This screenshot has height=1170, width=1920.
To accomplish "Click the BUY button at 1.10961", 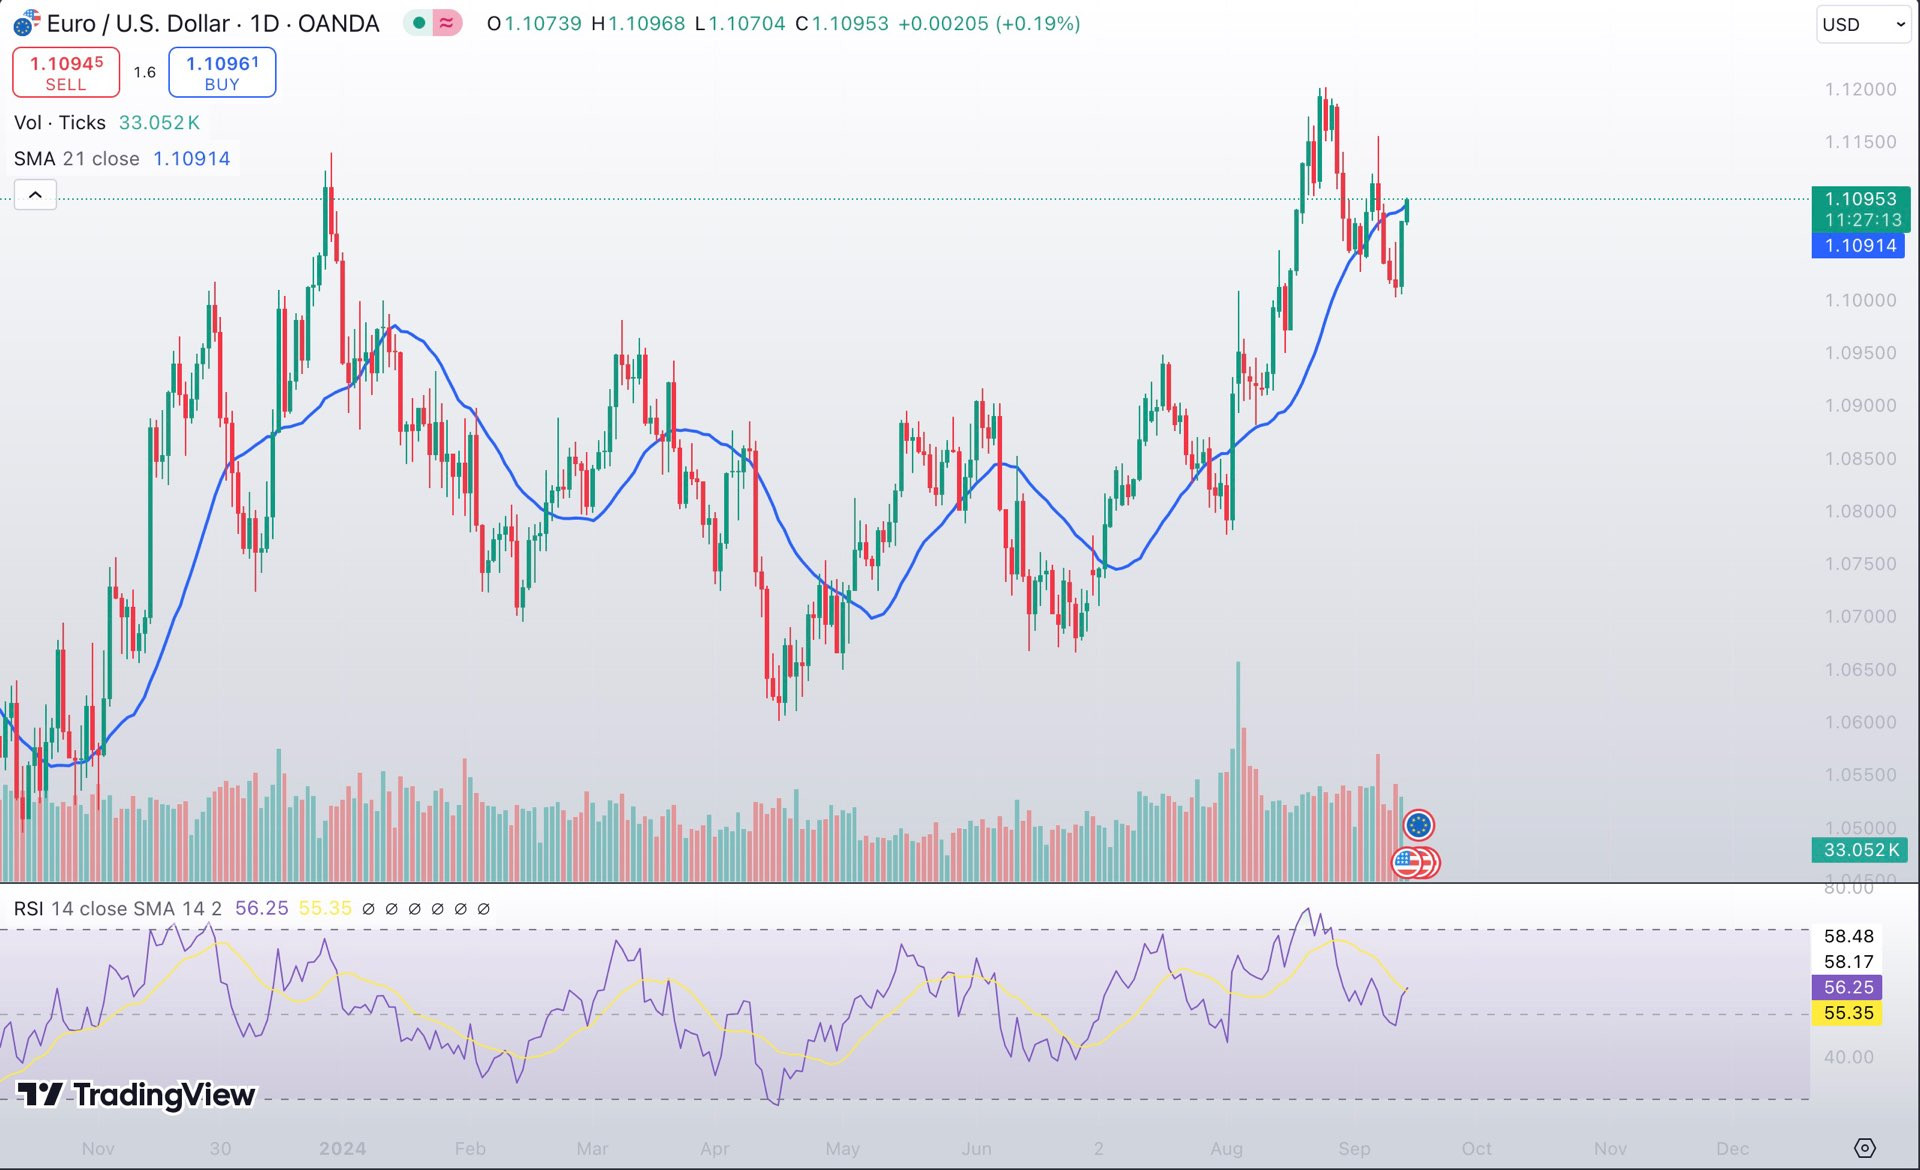I will pos(222,72).
